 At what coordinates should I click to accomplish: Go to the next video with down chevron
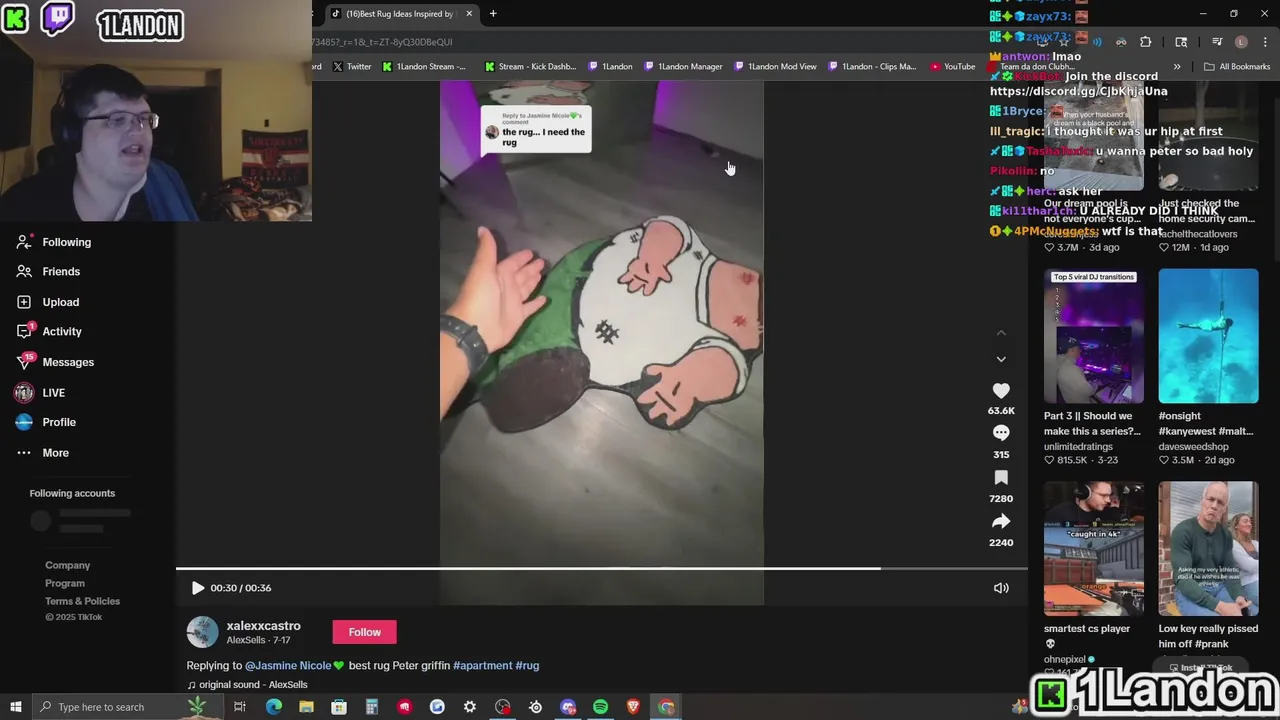click(x=1001, y=359)
